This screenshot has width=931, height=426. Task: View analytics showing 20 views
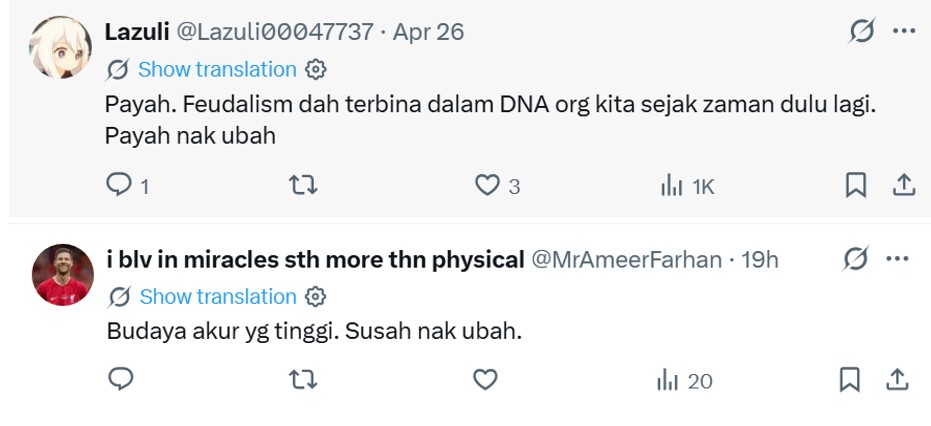(684, 380)
